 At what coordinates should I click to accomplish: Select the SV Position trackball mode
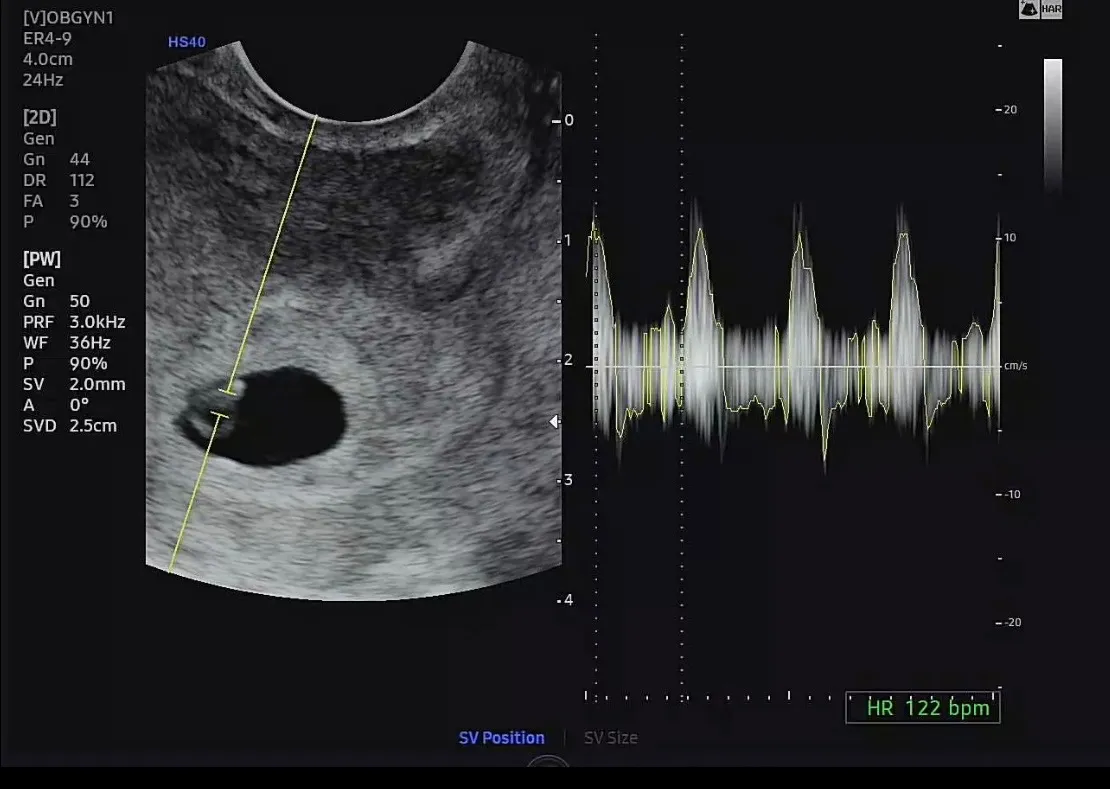[x=501, y=737]
